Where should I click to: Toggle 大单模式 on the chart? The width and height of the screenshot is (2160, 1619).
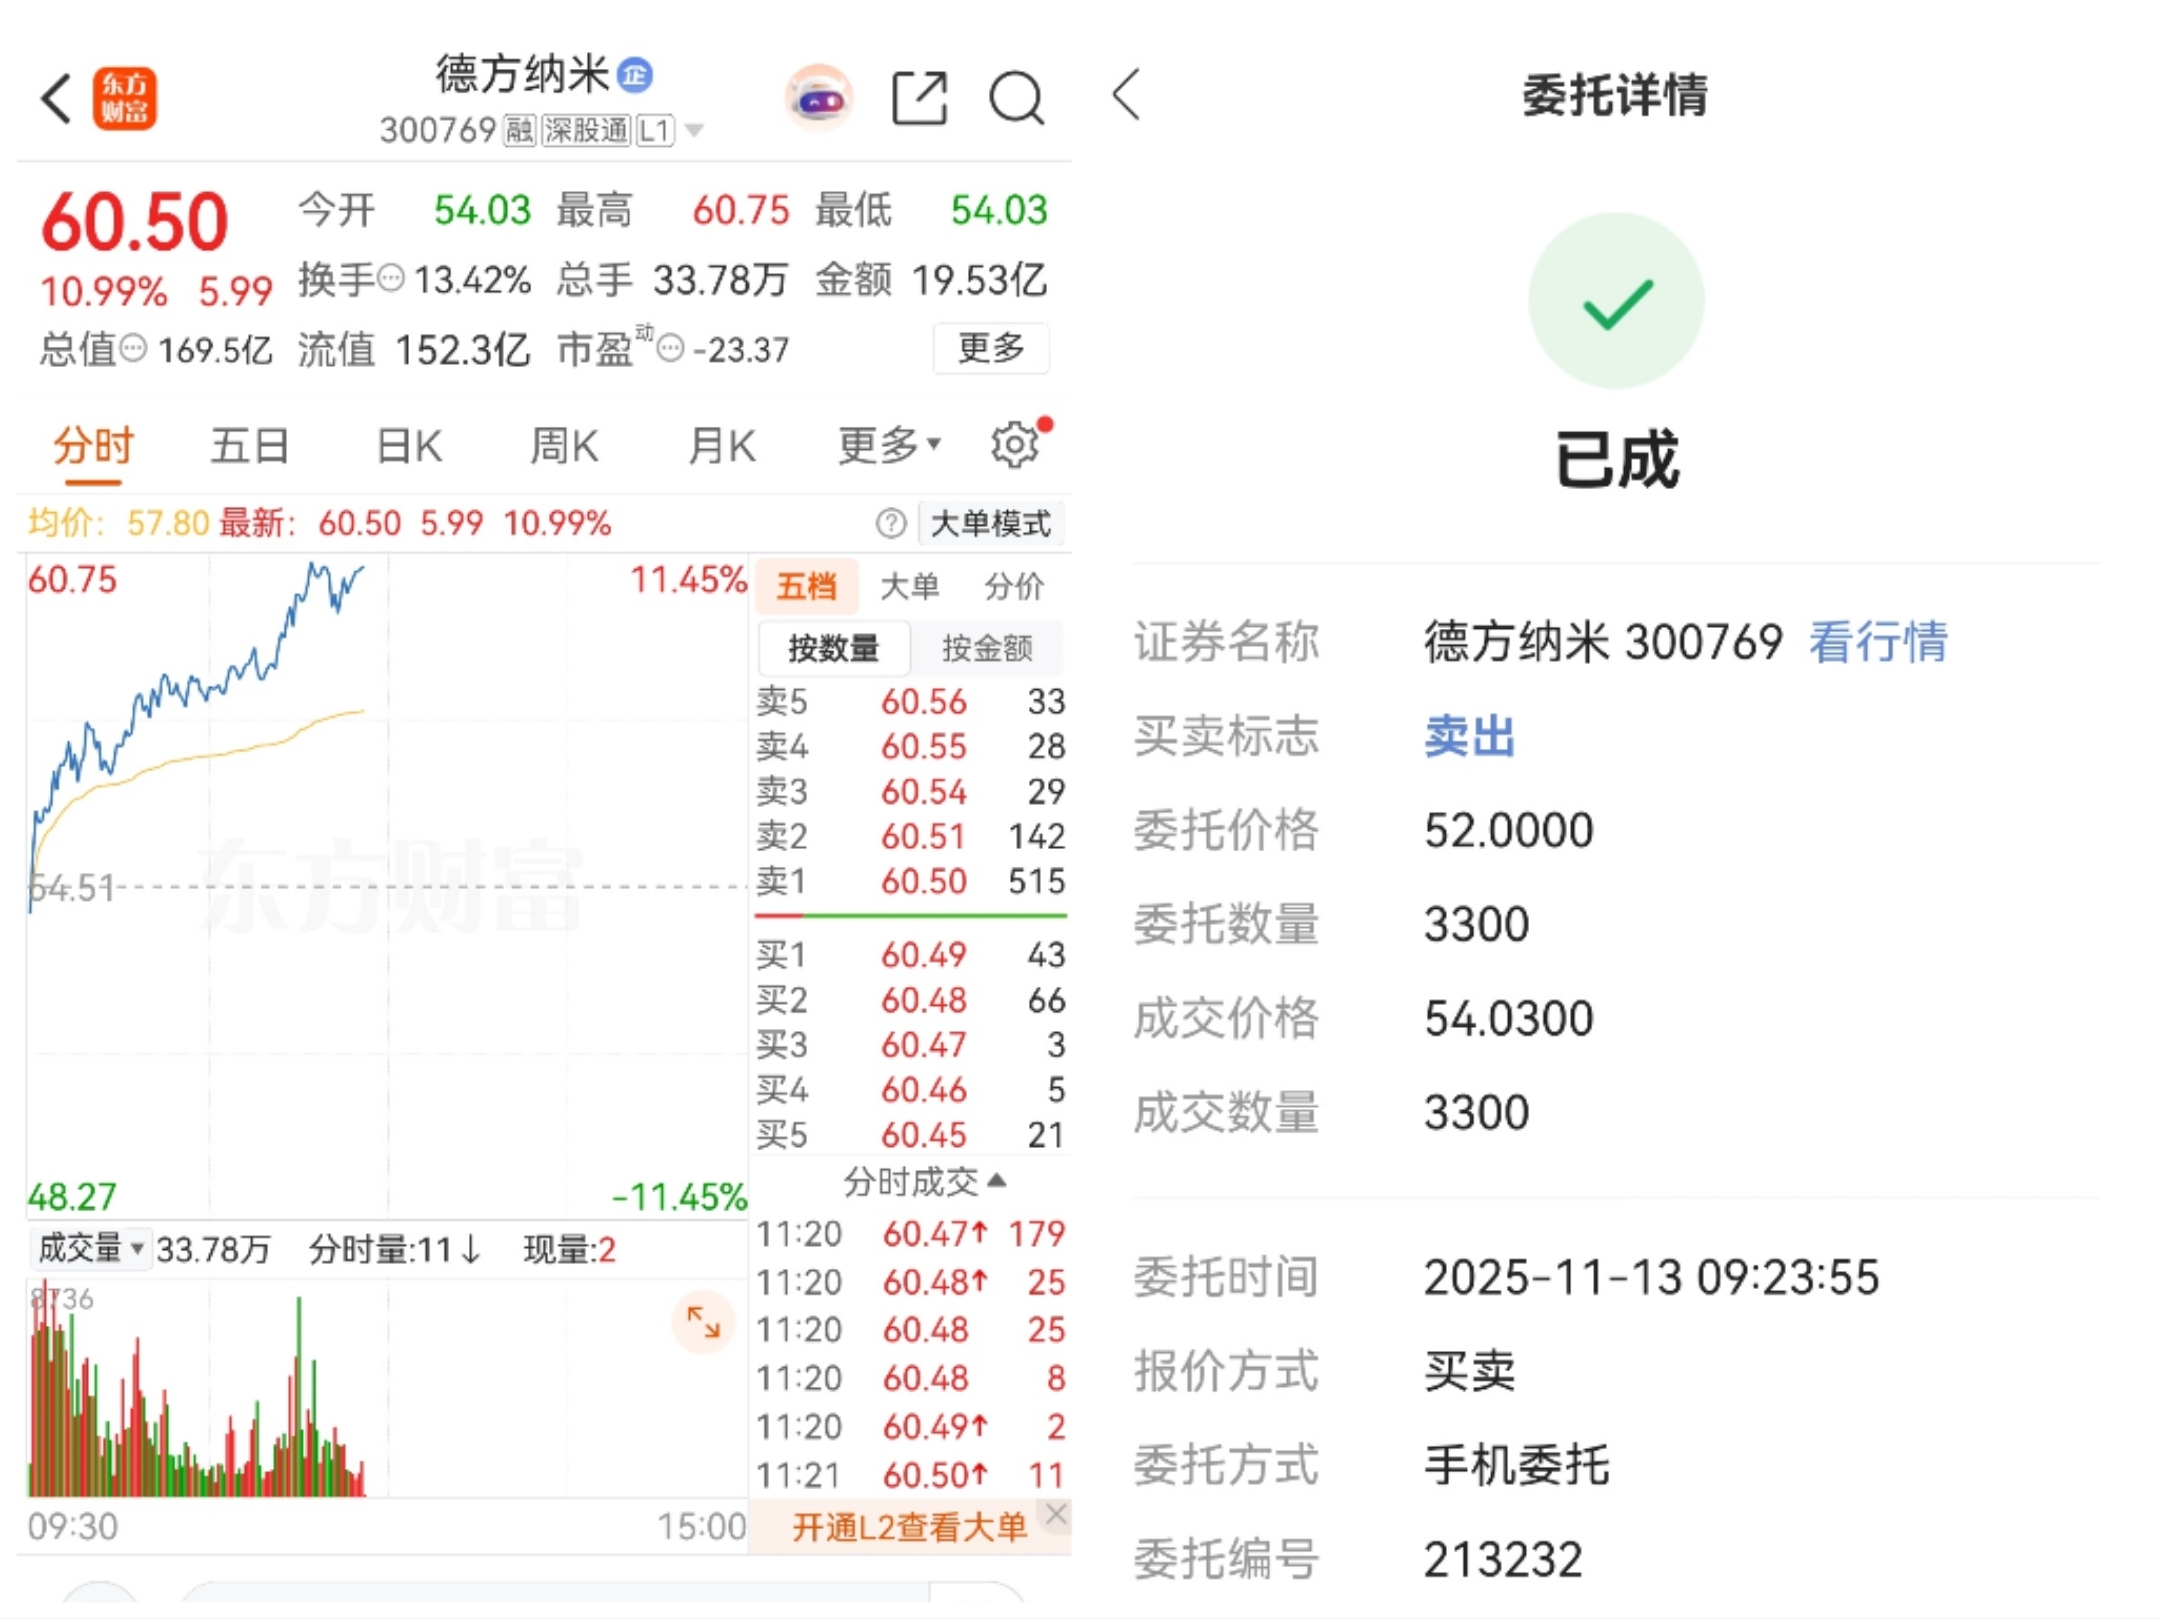[990, 523]
